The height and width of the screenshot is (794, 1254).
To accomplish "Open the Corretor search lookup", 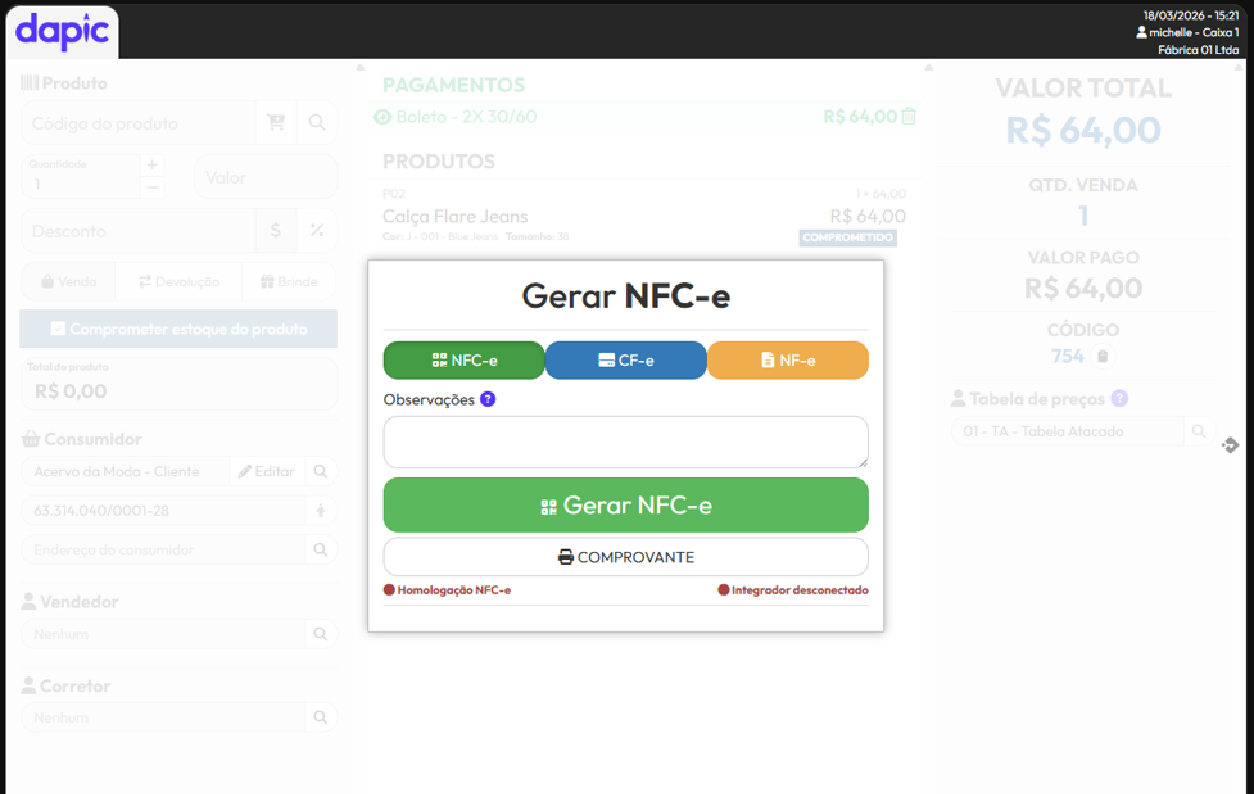I will pyautogui.click(x=320, y=717).
